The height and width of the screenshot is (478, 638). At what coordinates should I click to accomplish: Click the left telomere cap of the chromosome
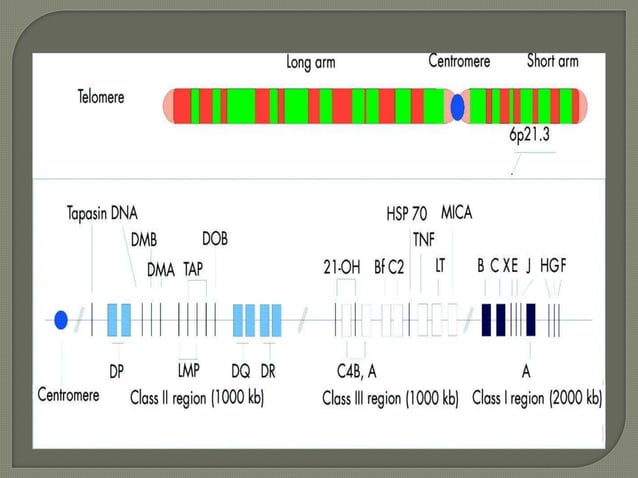point(168,106)
